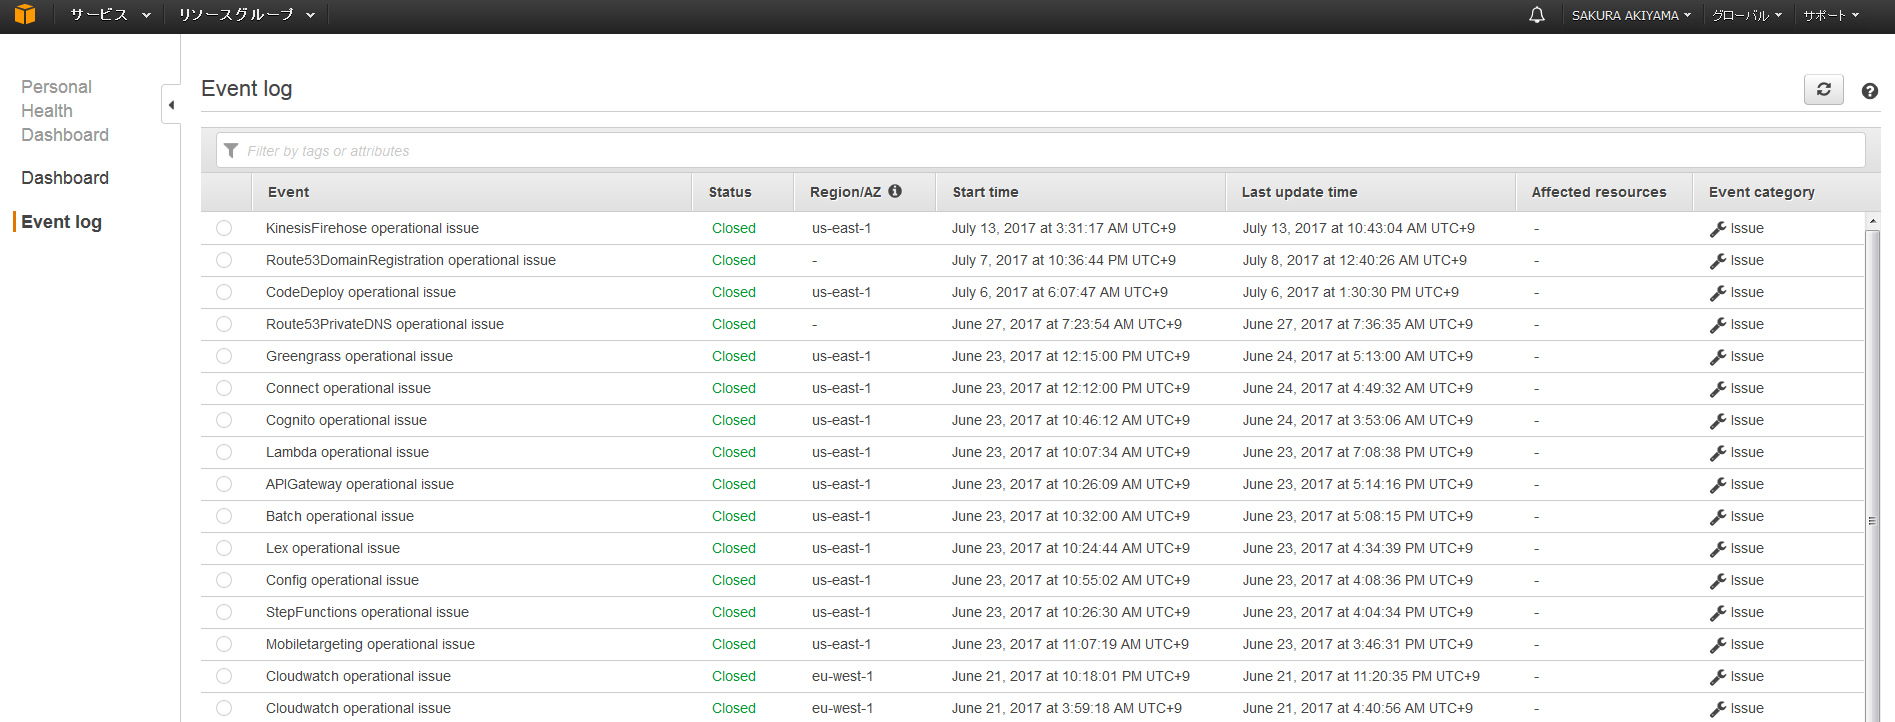Open Cloudwatch issue started 10:18:01 PM
The image size is (1895, 722).
click(x=358, y=676)
